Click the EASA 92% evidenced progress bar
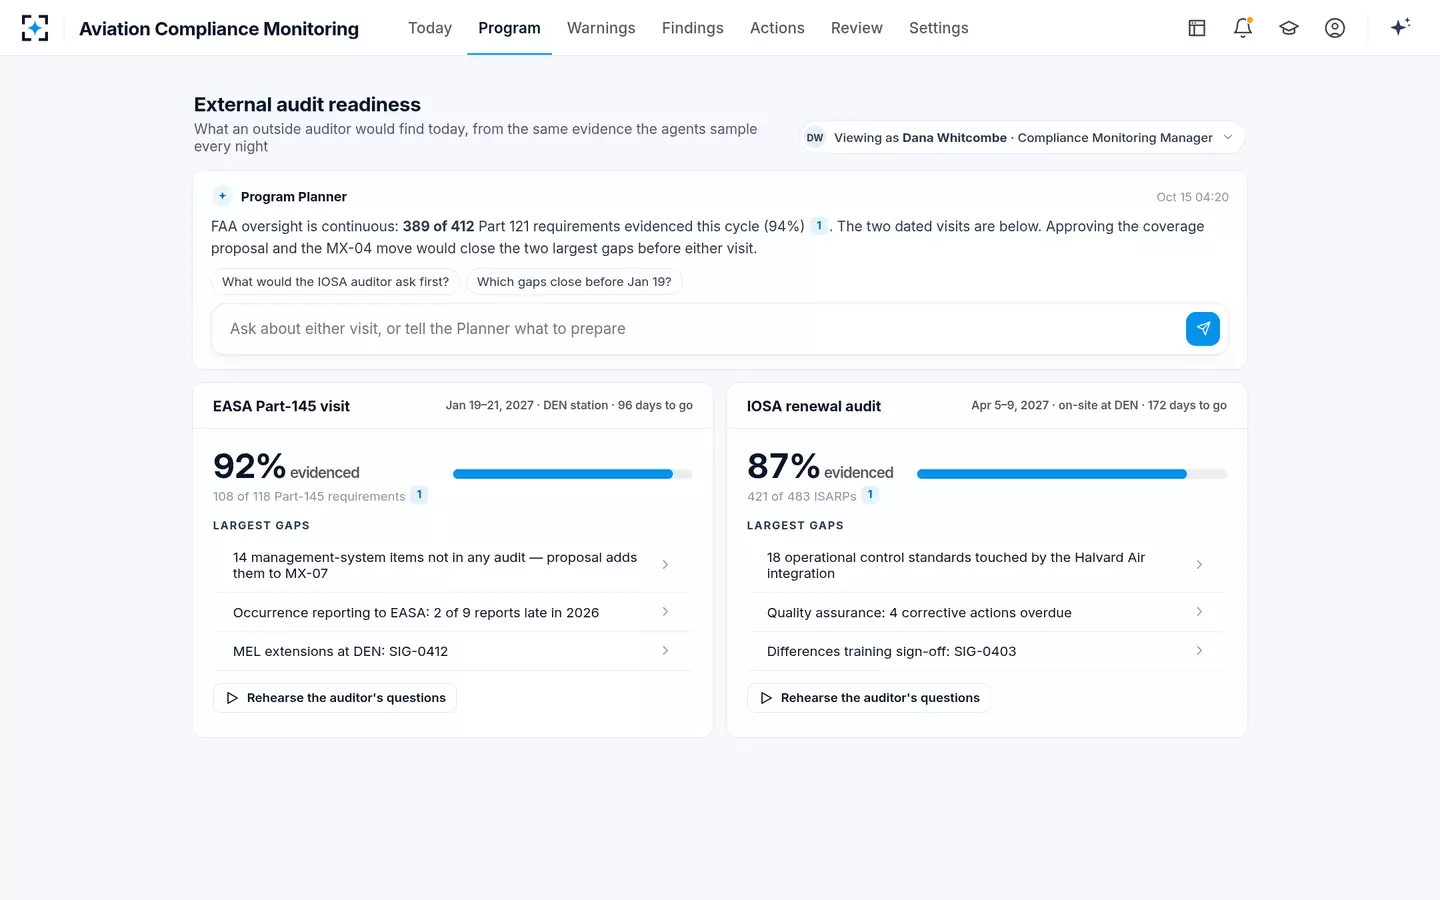 pyautogui.click(x=573, y=474)
